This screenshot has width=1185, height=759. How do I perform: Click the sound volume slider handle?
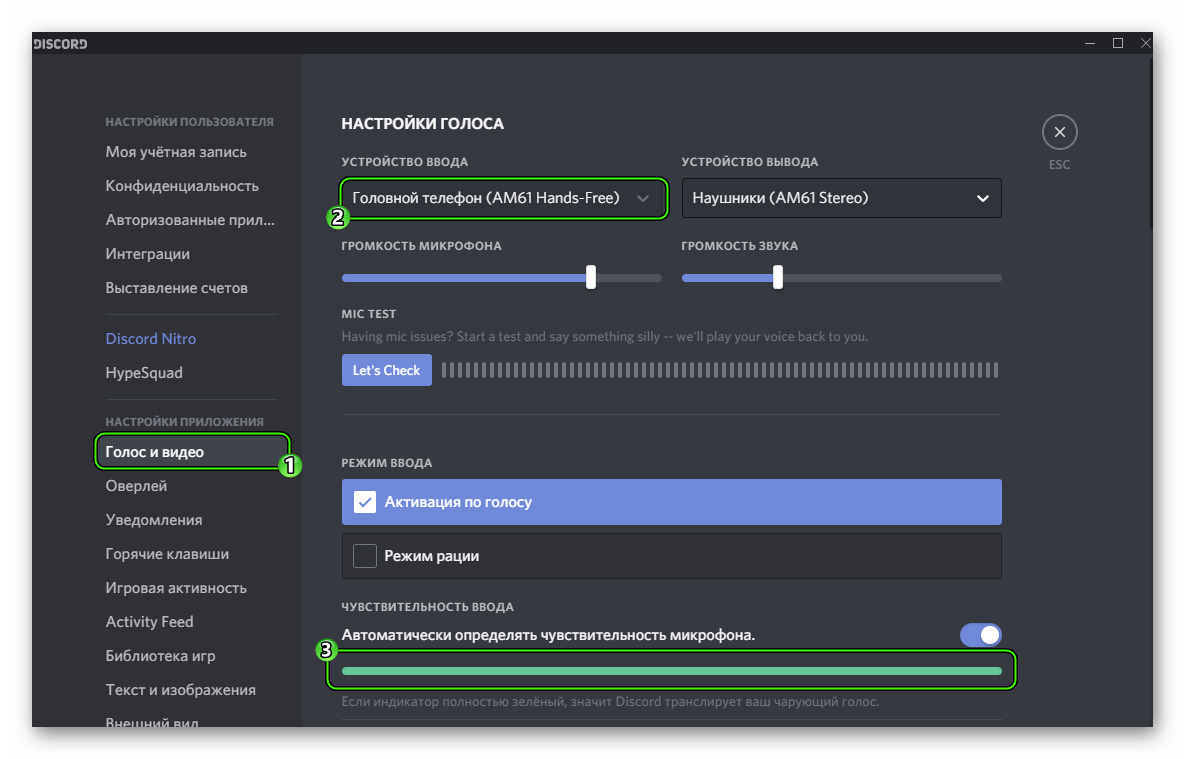tap(778, 277)
